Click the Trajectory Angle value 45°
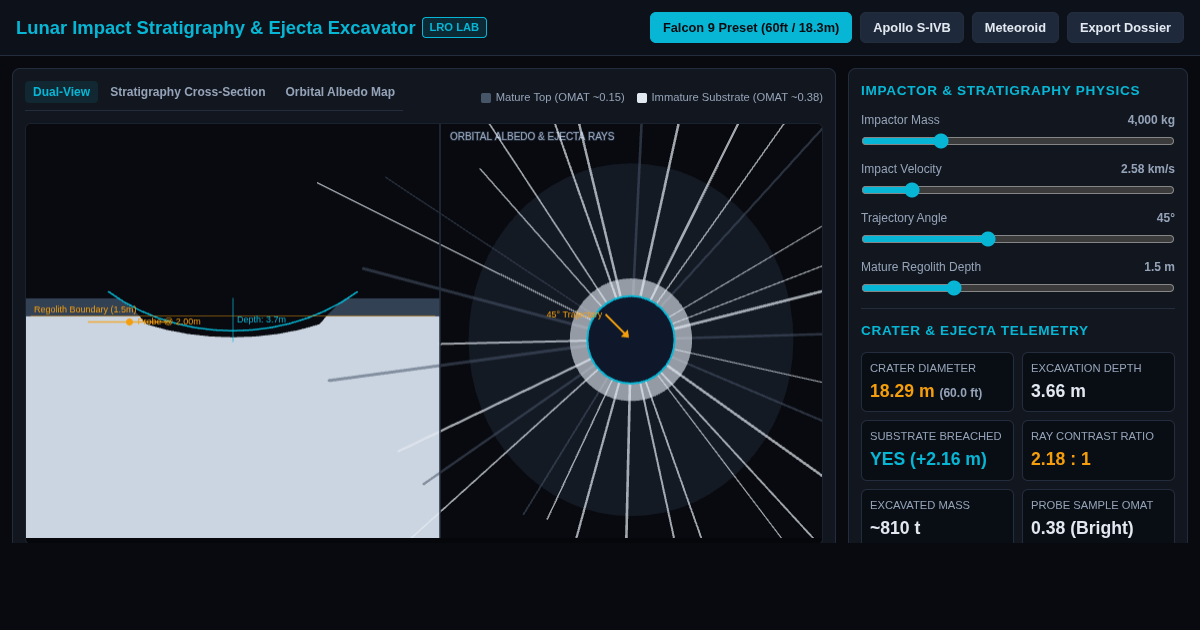 coord(1166,218)
